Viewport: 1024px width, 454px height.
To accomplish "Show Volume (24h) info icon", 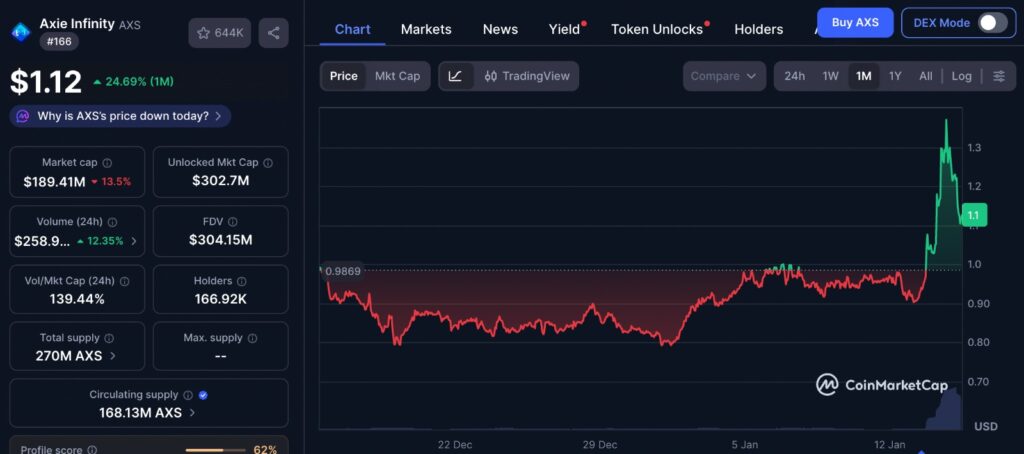I will [x=112, y=222].
